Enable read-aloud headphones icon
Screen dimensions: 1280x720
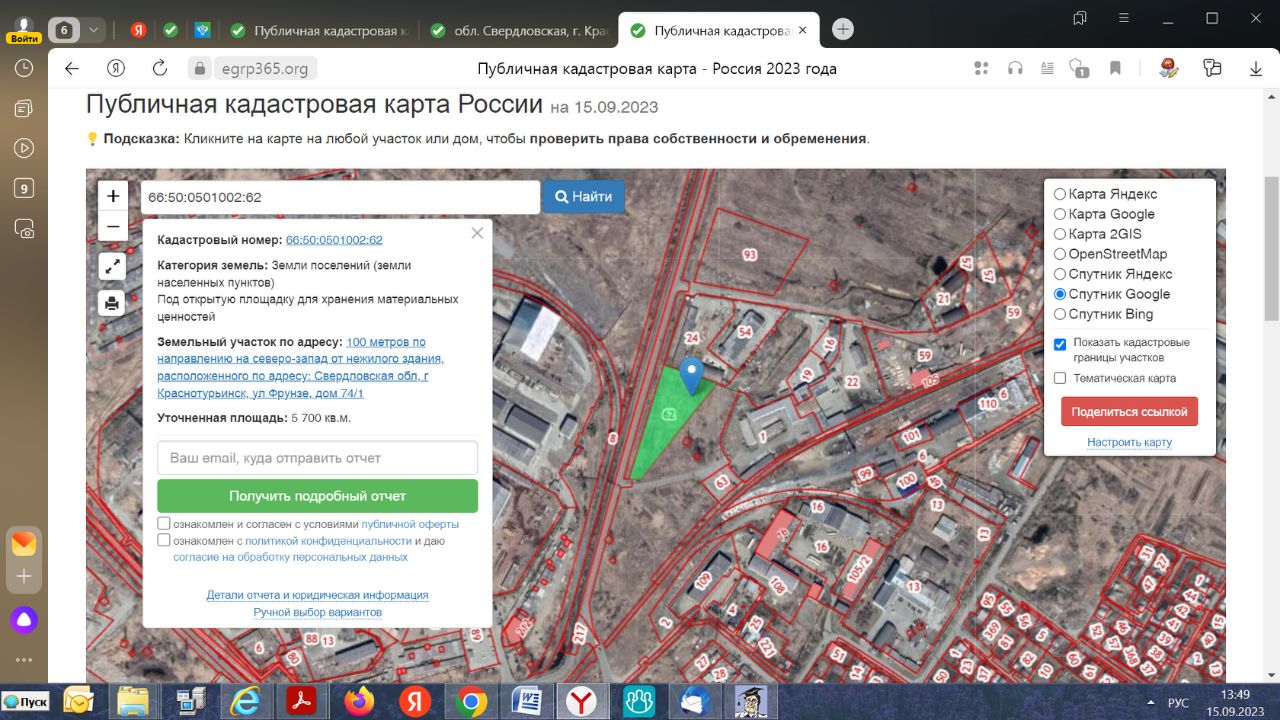(1015, 69)
